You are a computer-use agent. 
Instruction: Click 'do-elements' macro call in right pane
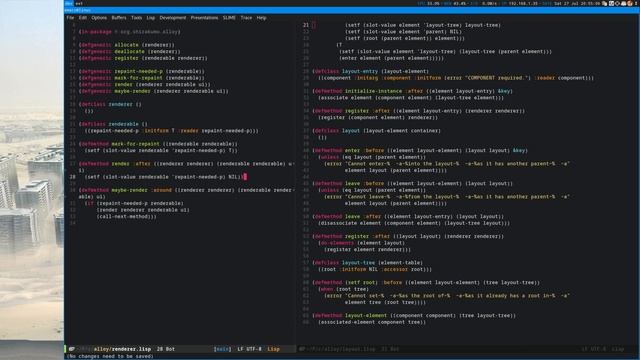[338, 242]
